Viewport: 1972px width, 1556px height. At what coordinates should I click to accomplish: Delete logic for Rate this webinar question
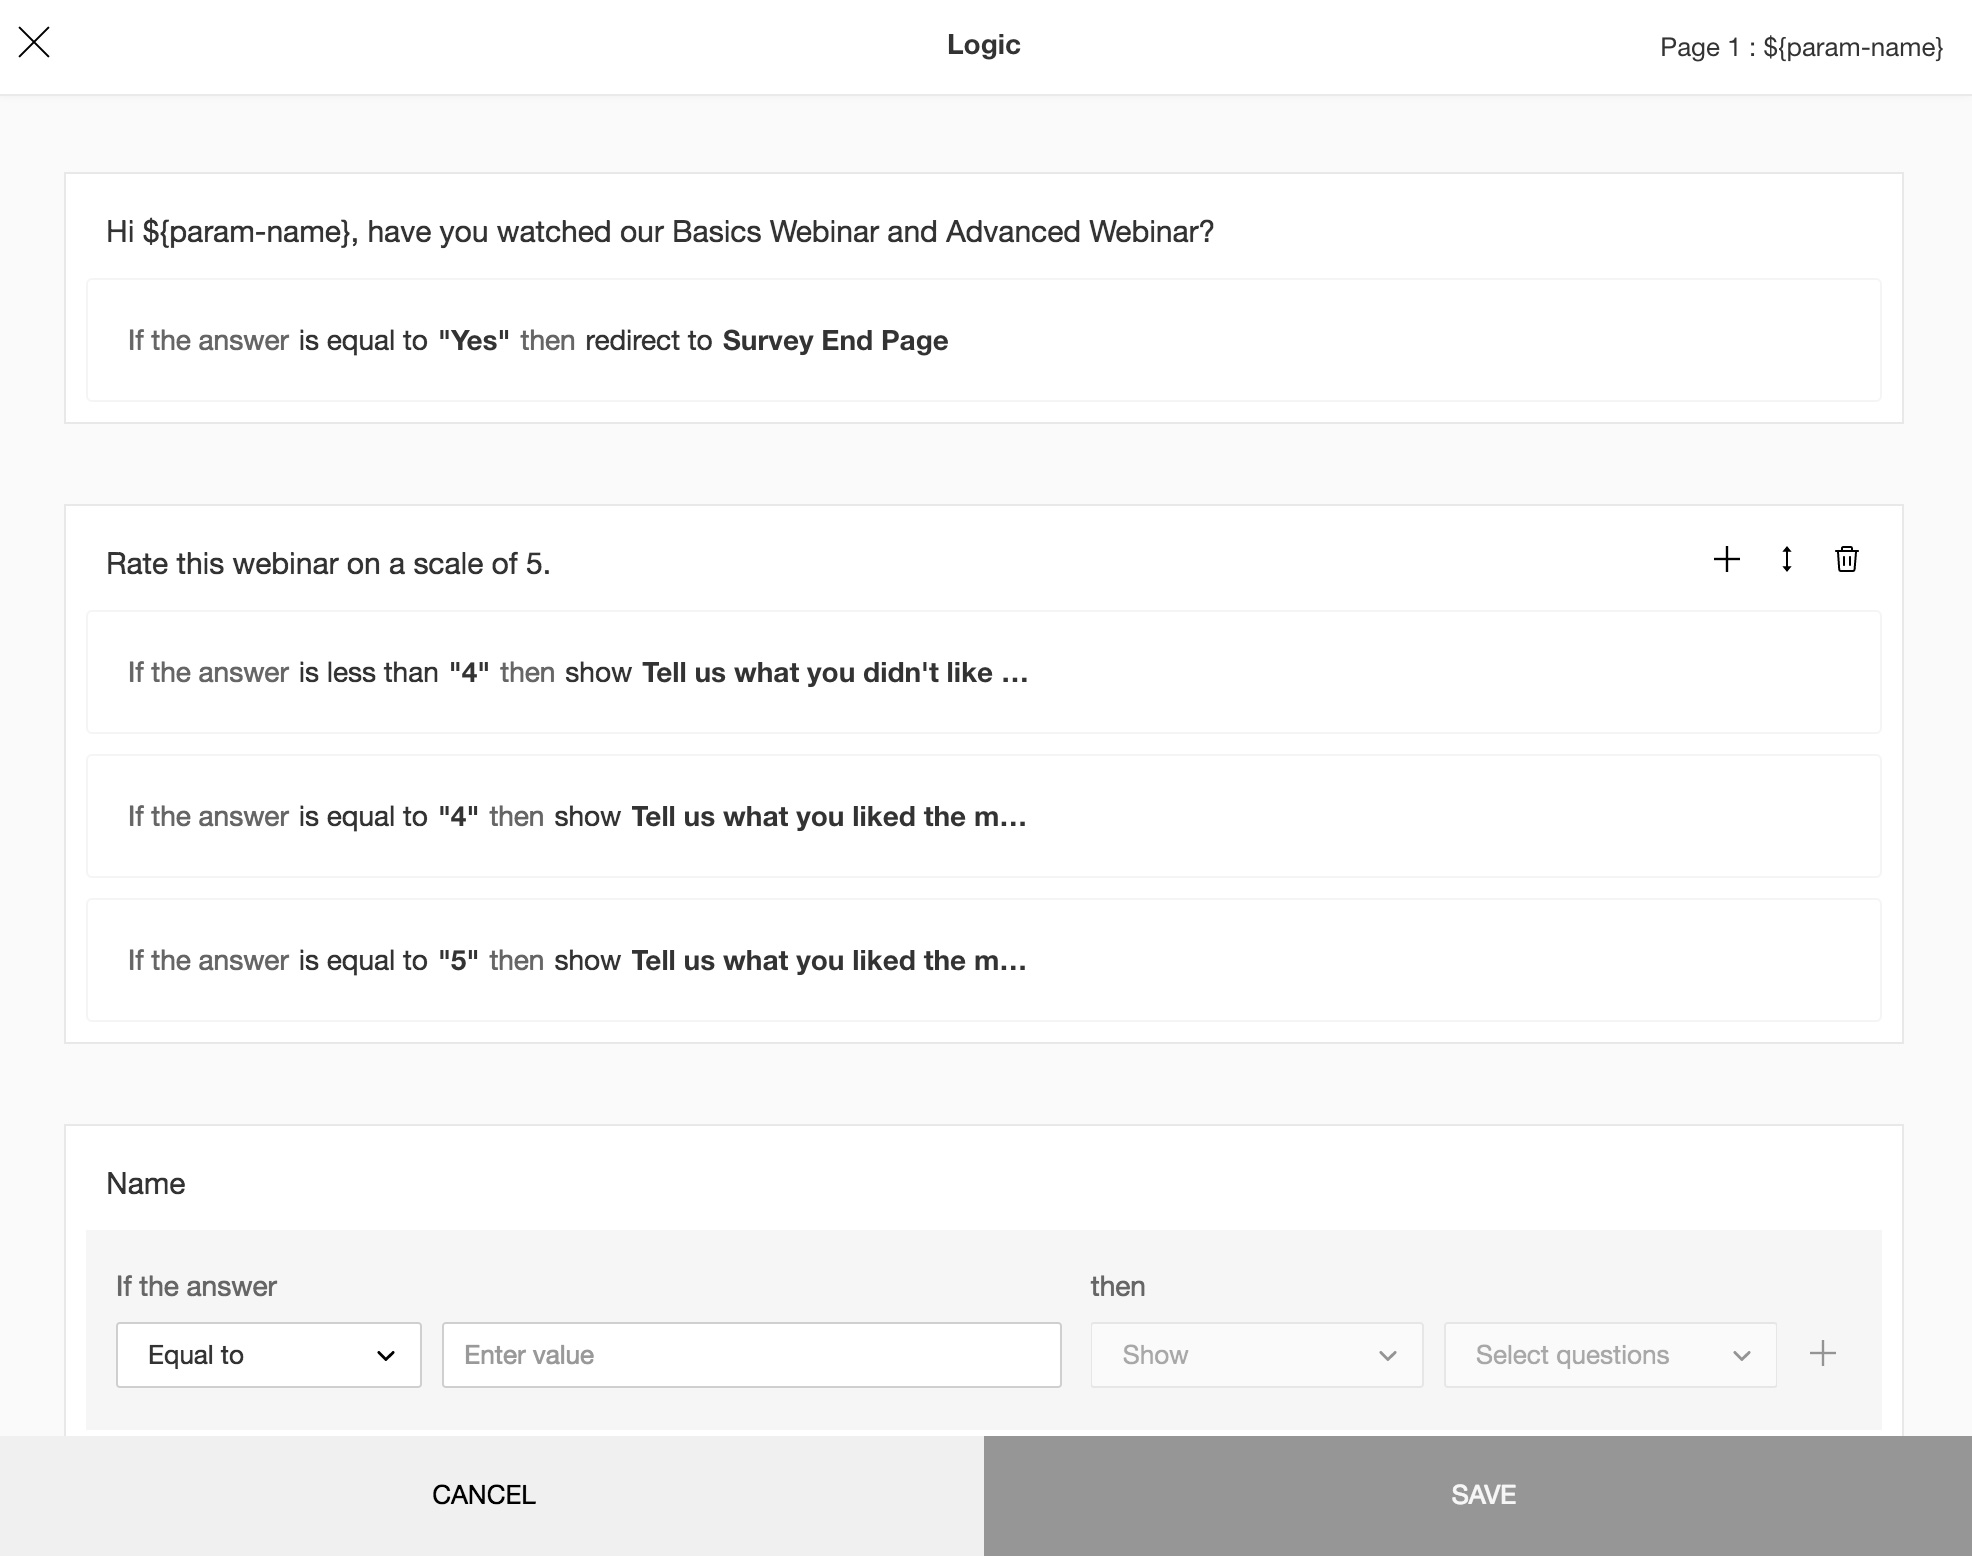point(1847,559)
